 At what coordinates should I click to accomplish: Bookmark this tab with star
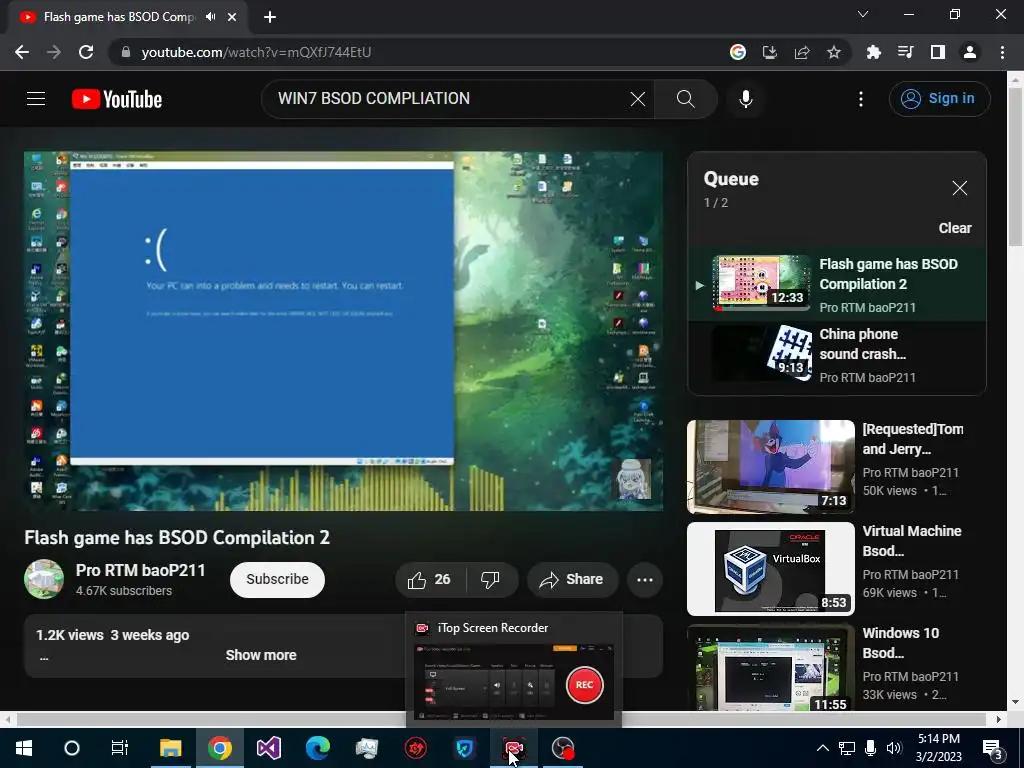point(833,52)
